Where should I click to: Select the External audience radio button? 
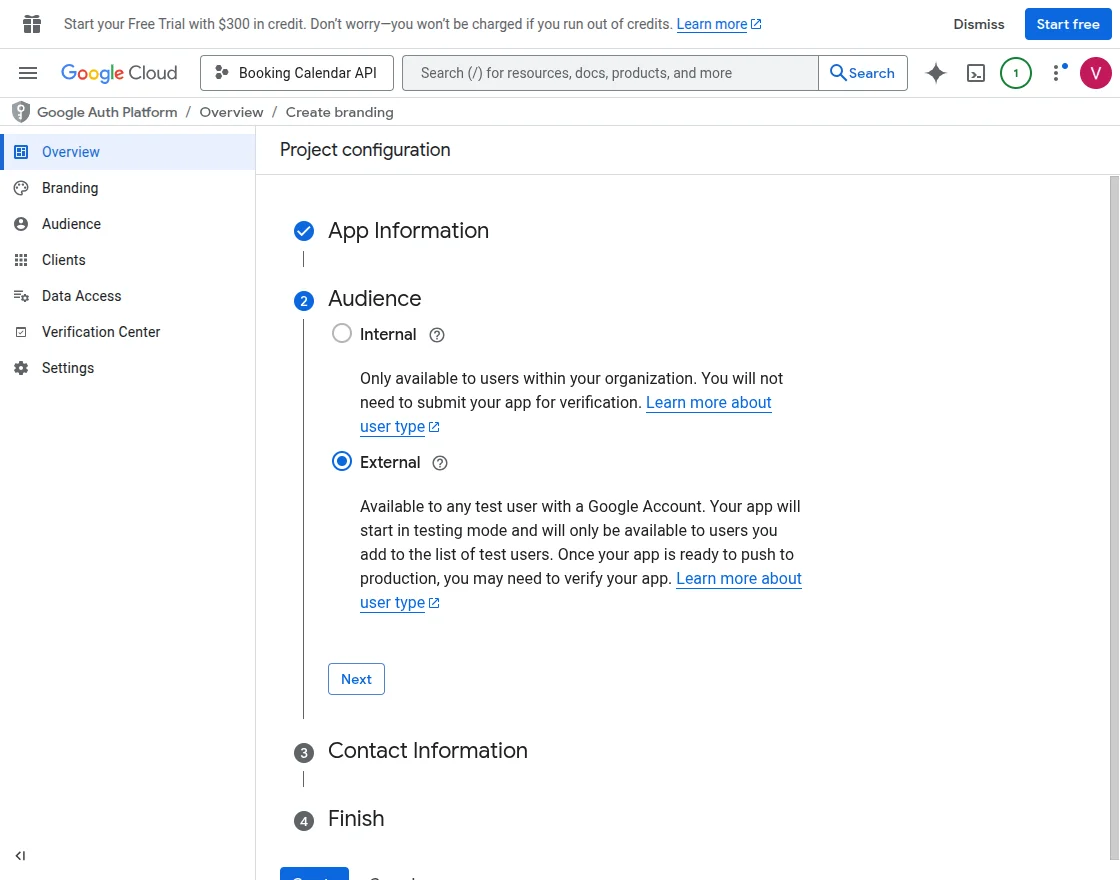342,462
